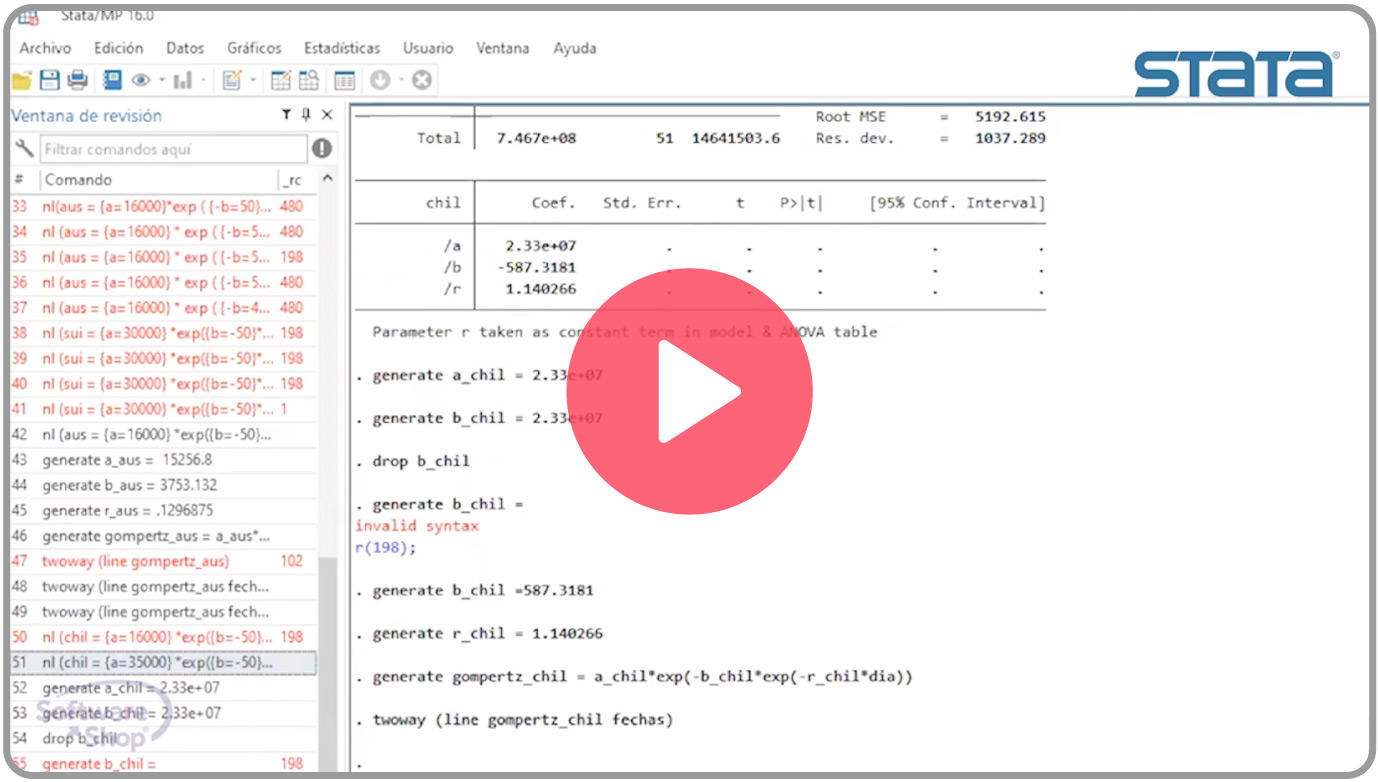Click the Stata icon in the title bar
Screen dimensions: 1378x782
coord(28,16)
